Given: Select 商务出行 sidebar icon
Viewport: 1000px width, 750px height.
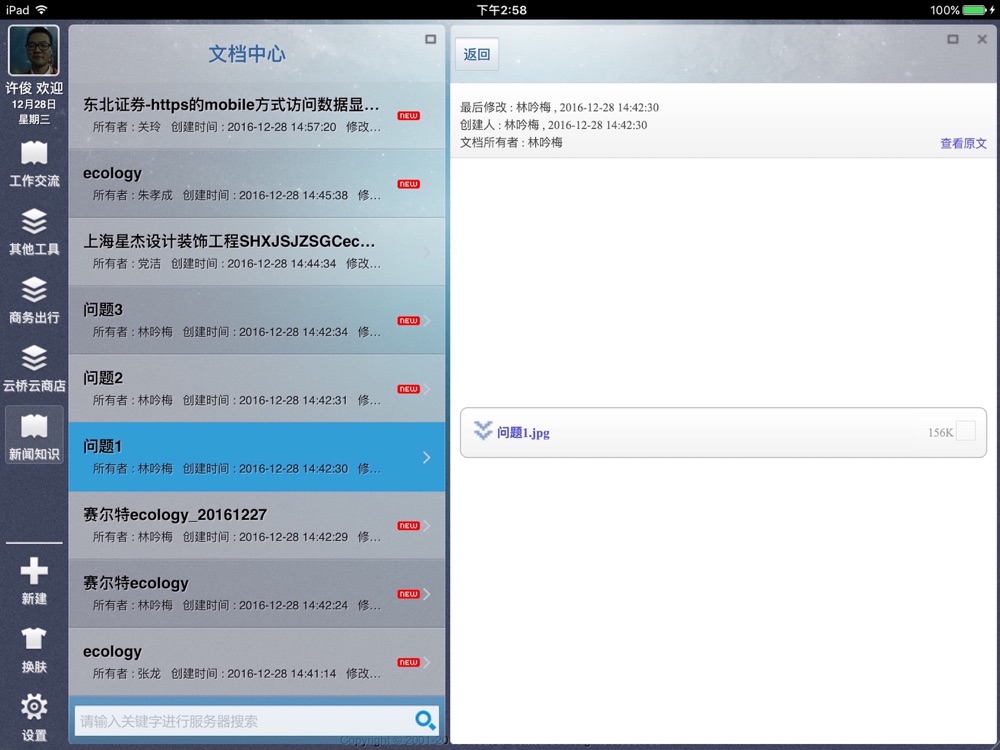Looking at the screenshot, I should point(34,300).
